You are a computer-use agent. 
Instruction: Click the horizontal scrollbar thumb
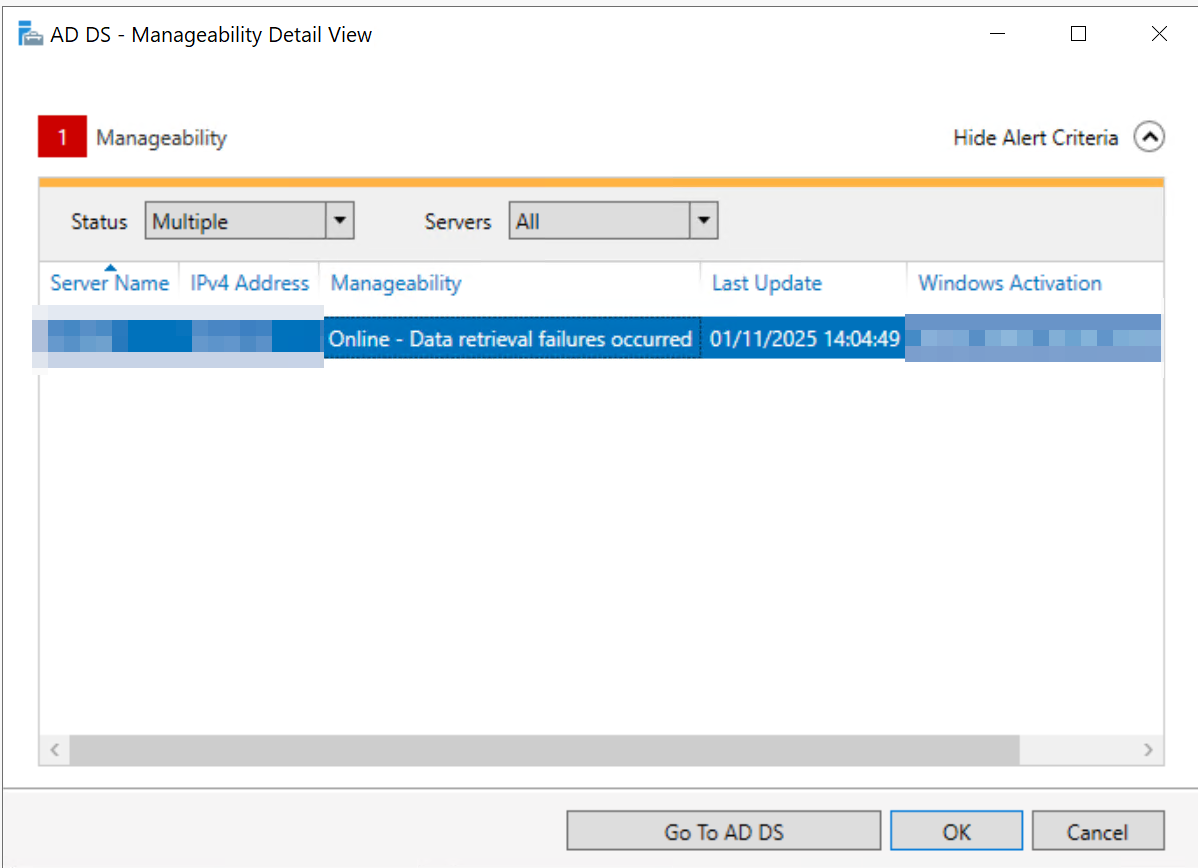544,750
